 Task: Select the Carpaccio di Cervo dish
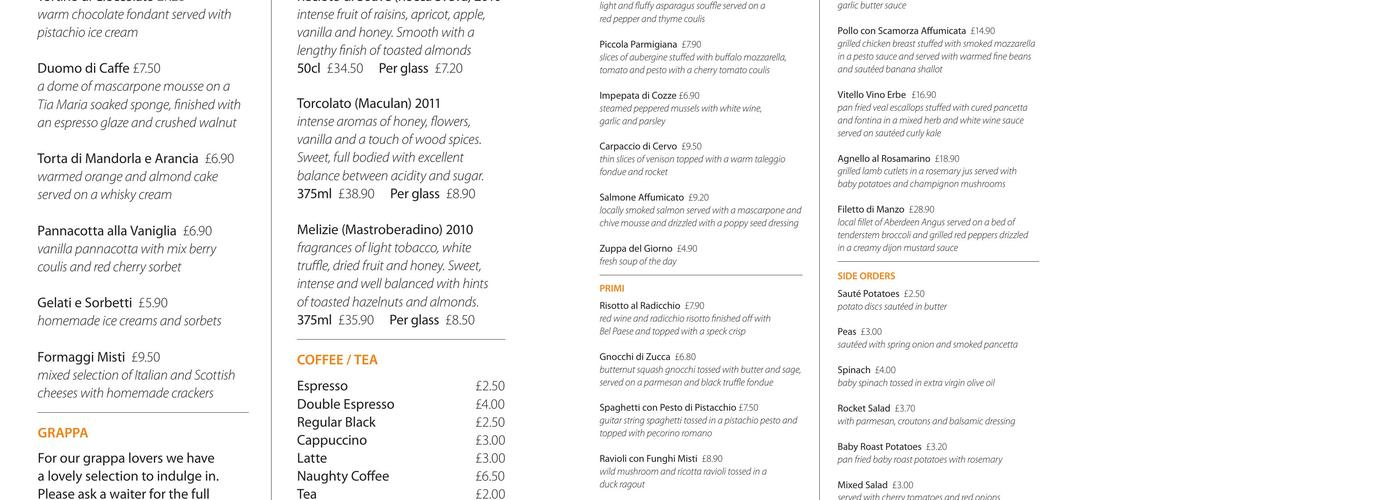(x=638, y=146)
